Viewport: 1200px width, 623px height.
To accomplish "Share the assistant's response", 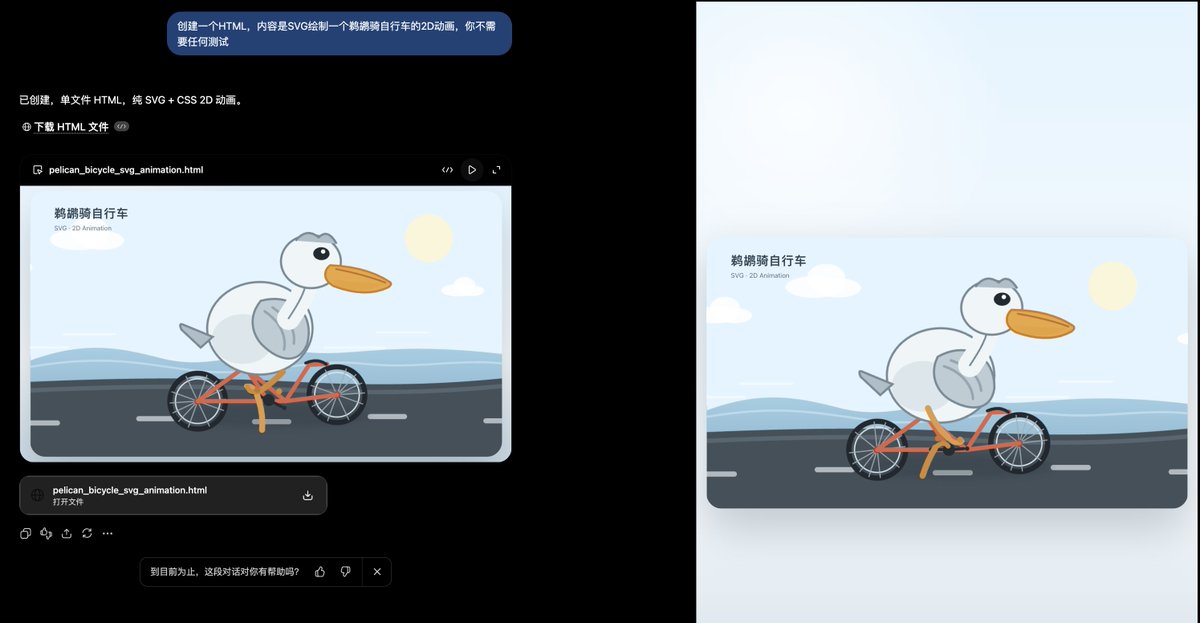I will (x=66, y=533).
